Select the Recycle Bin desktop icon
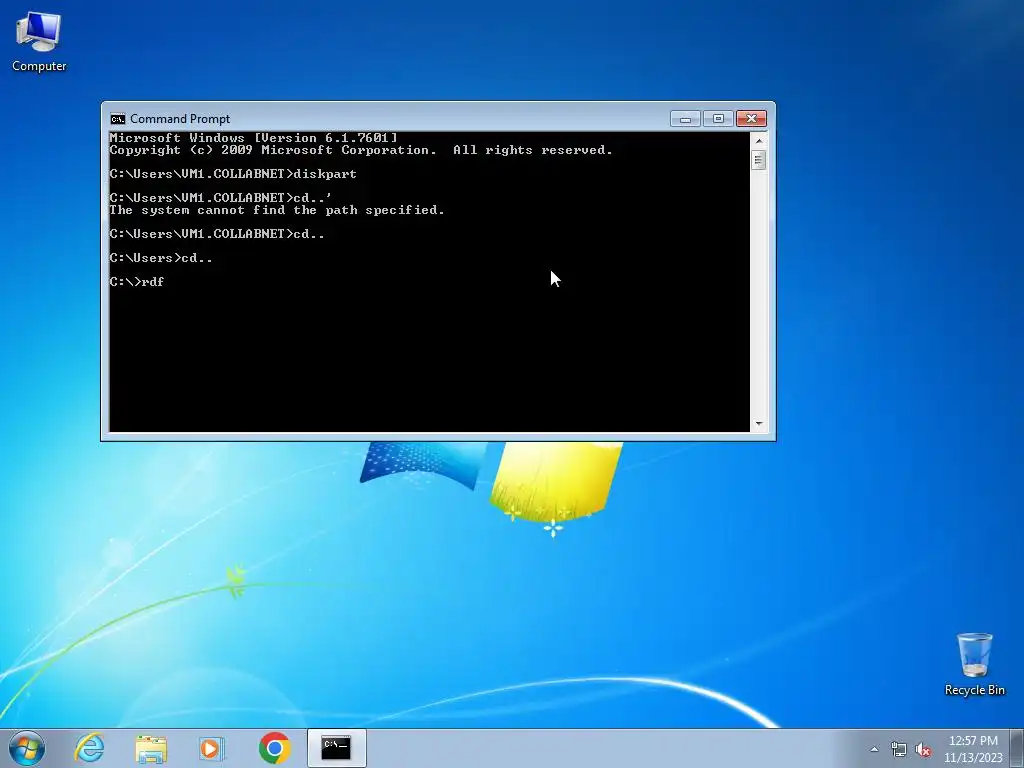The image size is (1024, 768). point(974,664)
